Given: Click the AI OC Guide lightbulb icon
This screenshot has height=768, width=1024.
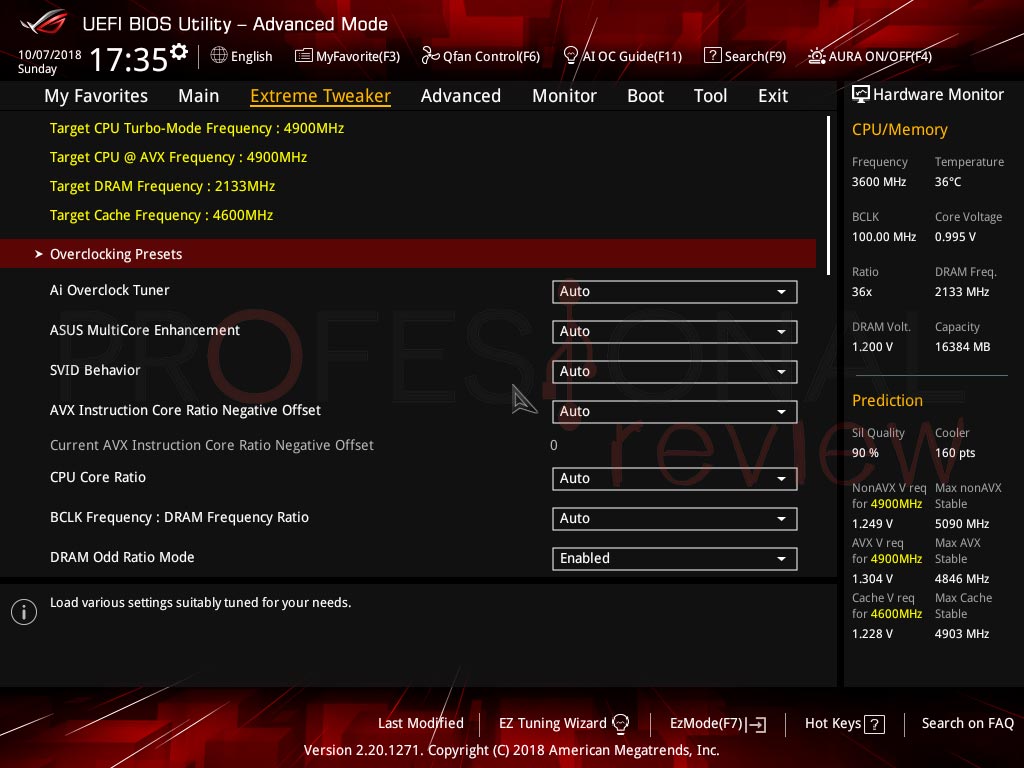Looking at the screenshot, I should coord(570,56).
